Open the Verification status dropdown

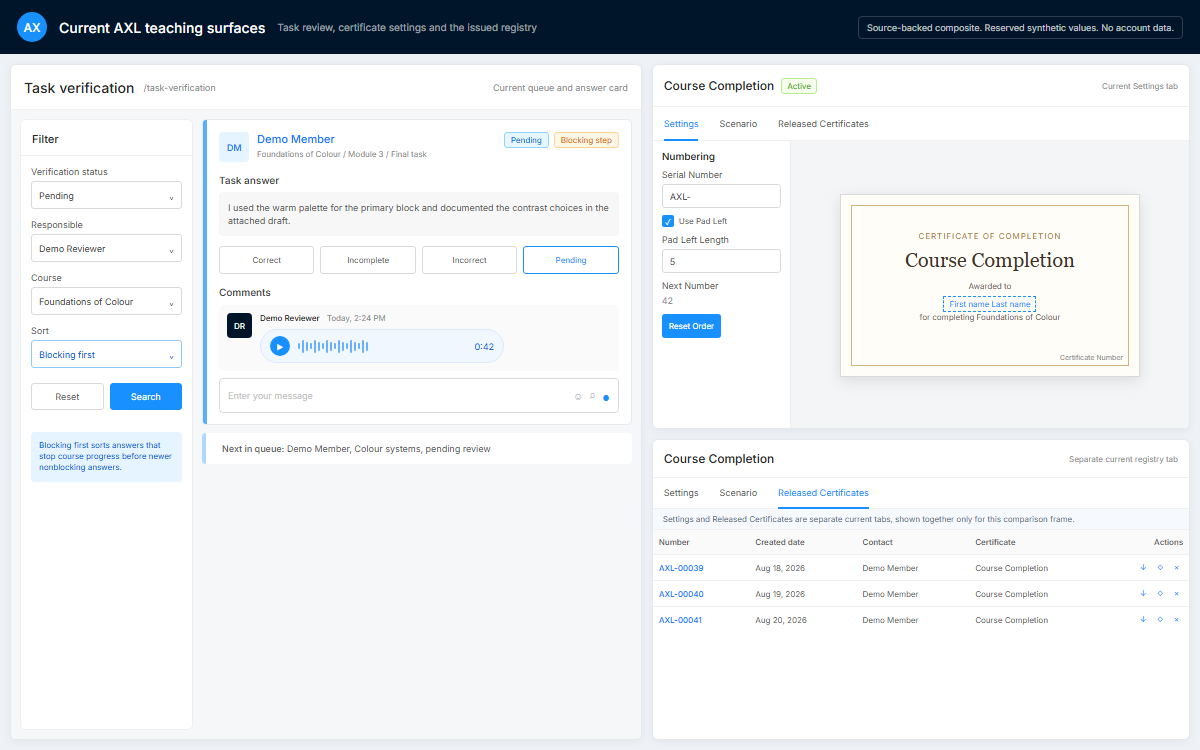click(106, 196)
